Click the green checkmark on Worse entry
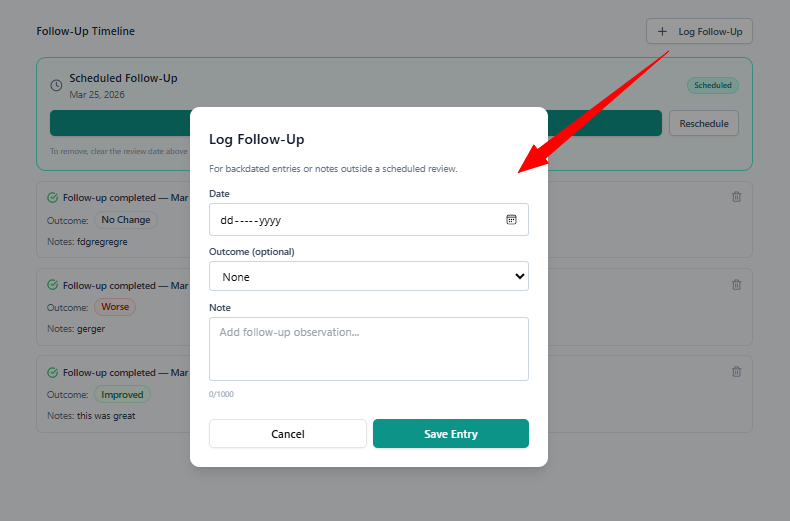The height and width of the screenshot is (521, 790). click(53, 286)
